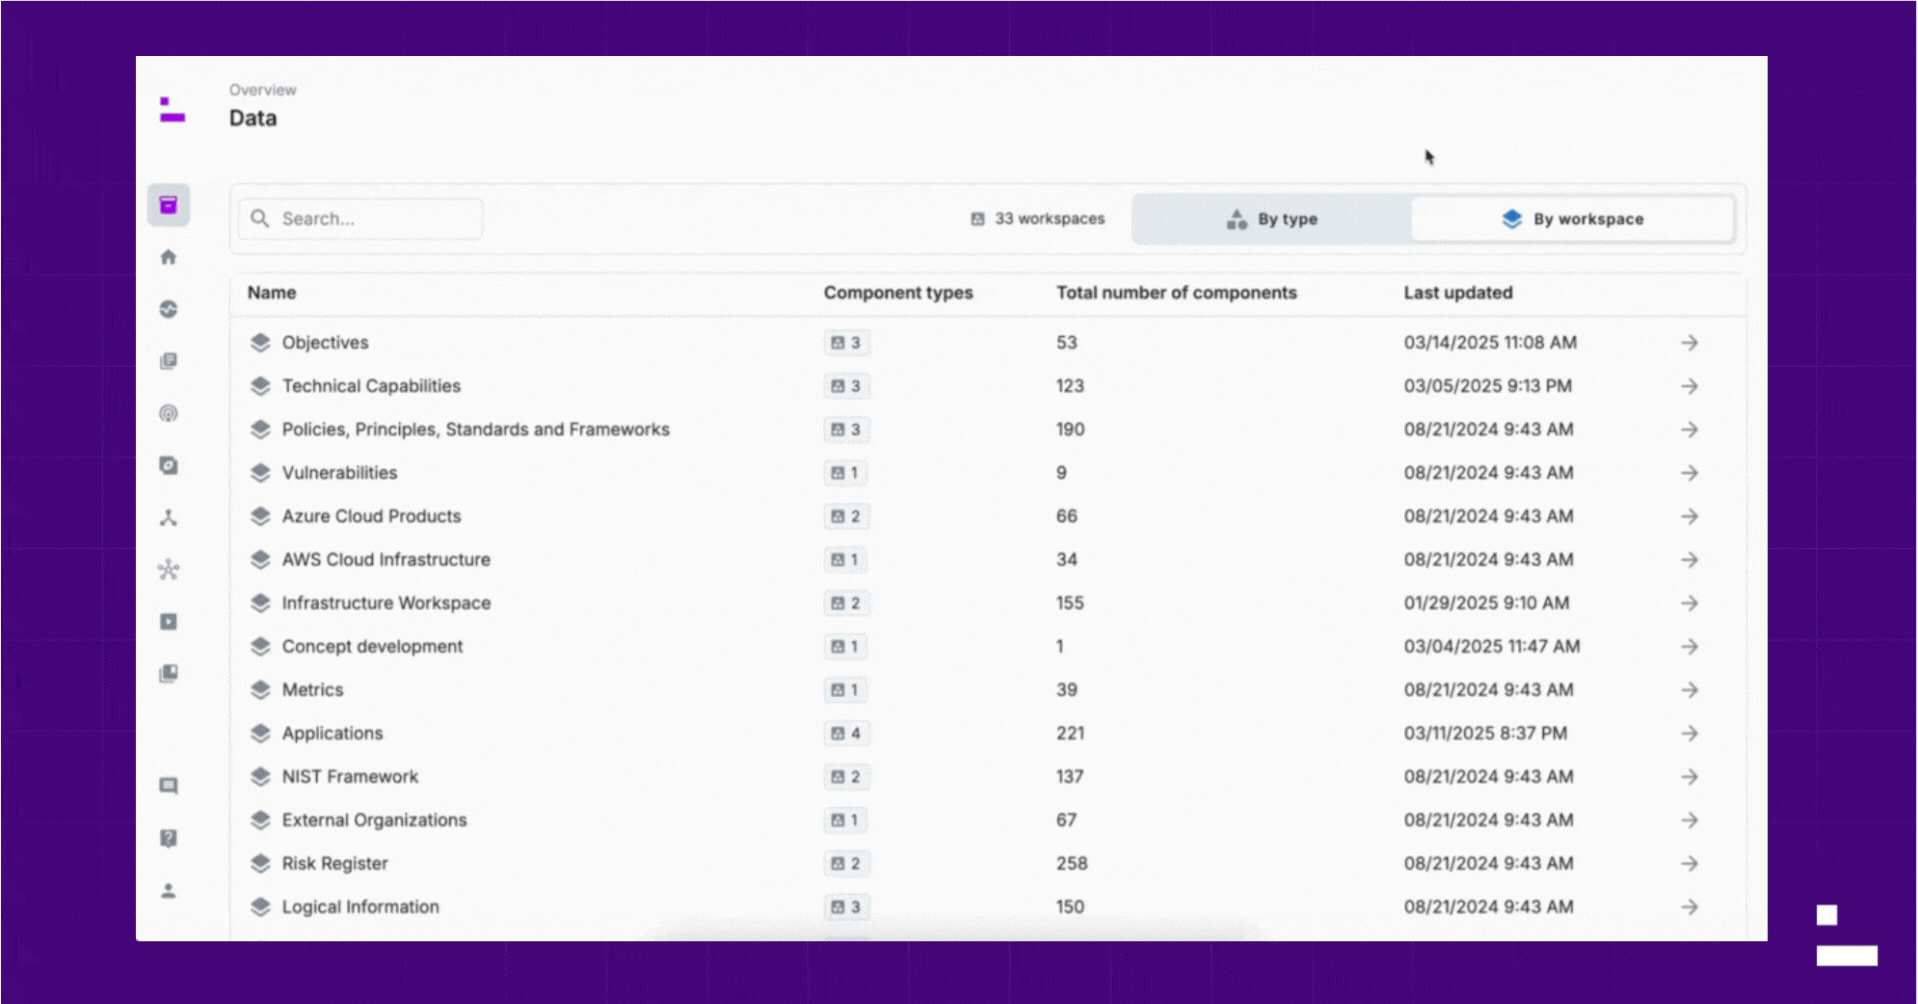Open the stacked documents icon below the globe icon

(x=169, y=361)
